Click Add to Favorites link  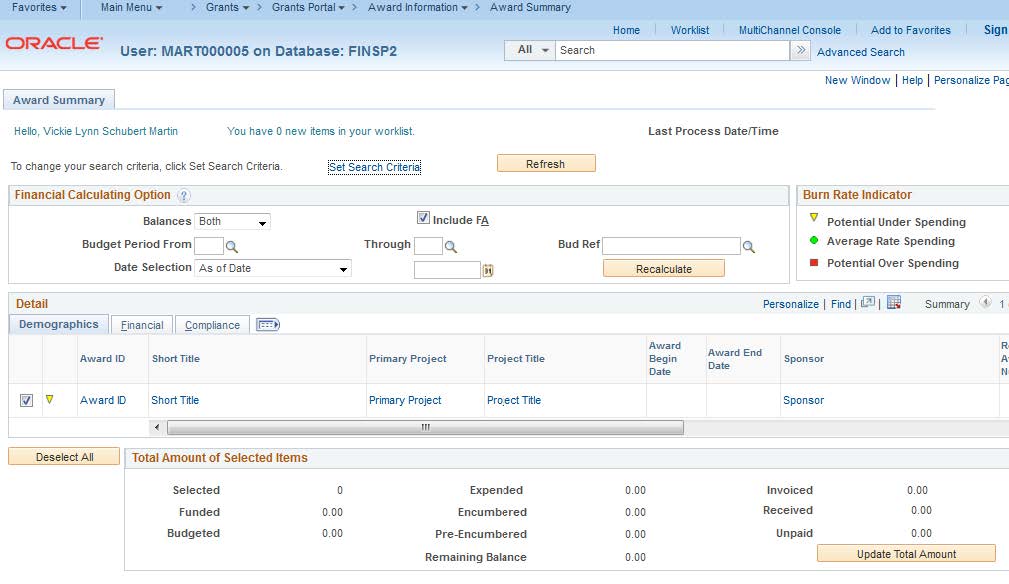click(911, 30)
